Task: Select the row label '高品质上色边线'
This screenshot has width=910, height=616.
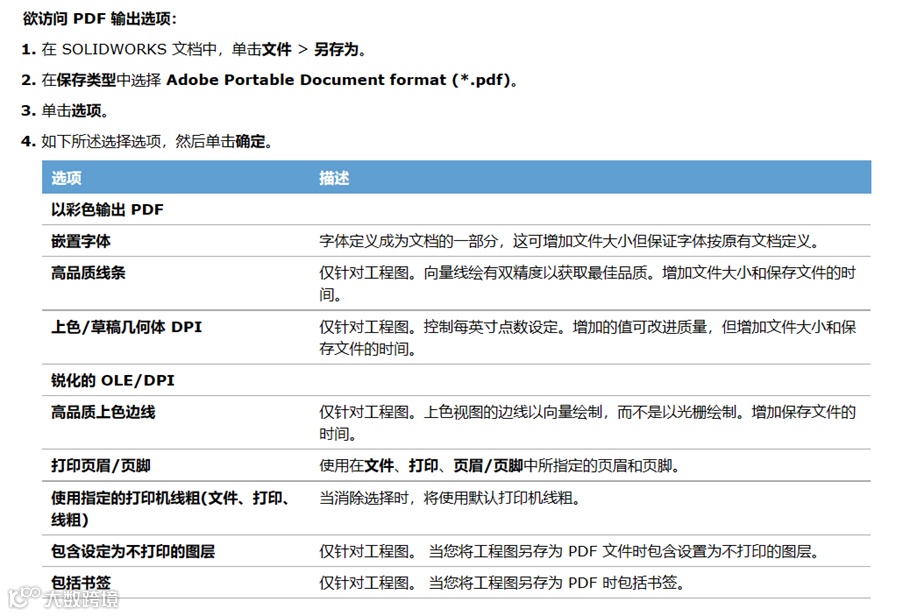Action: point(103,412)
